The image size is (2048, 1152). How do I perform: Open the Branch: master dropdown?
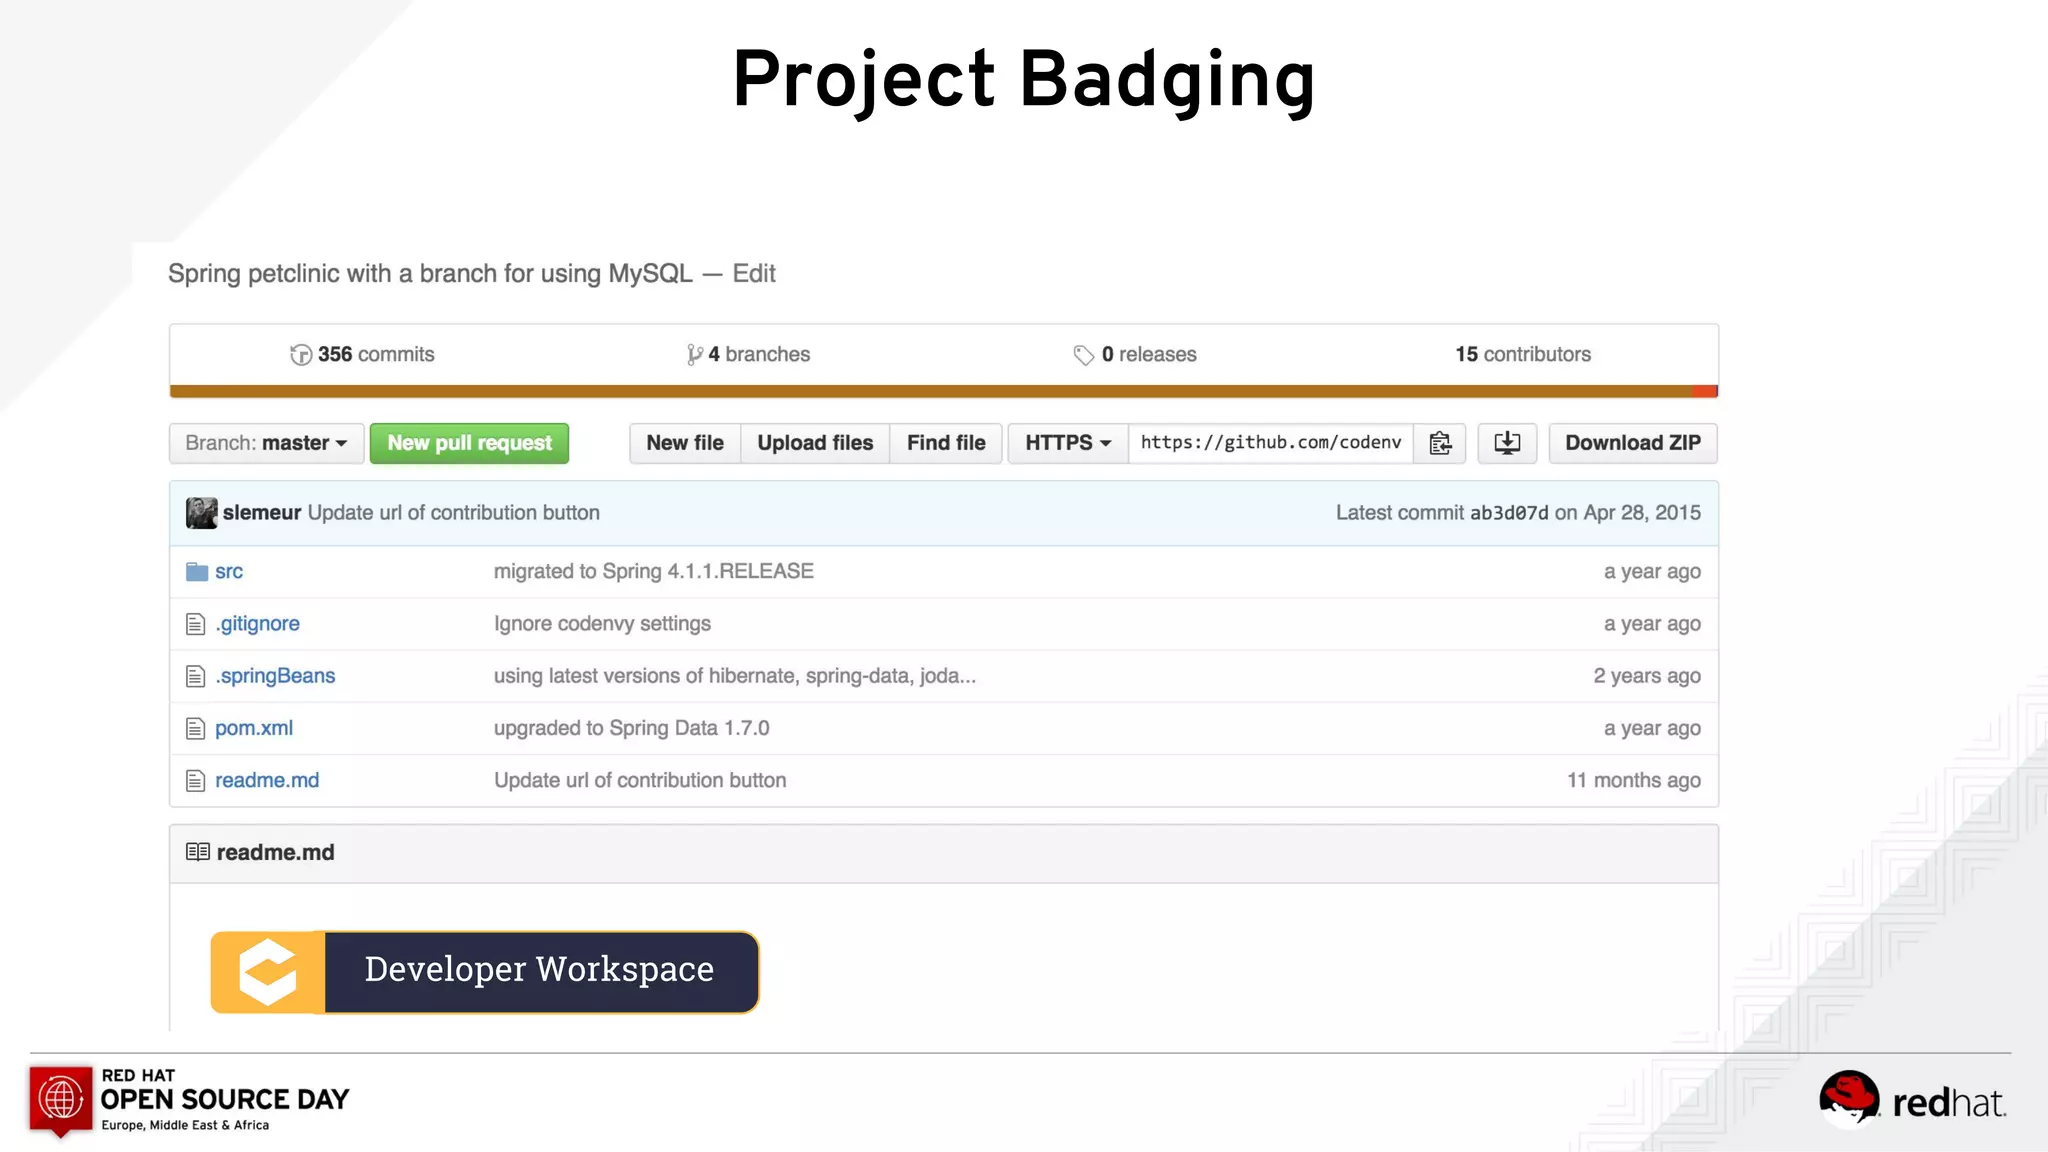click(x=266, y=443)
